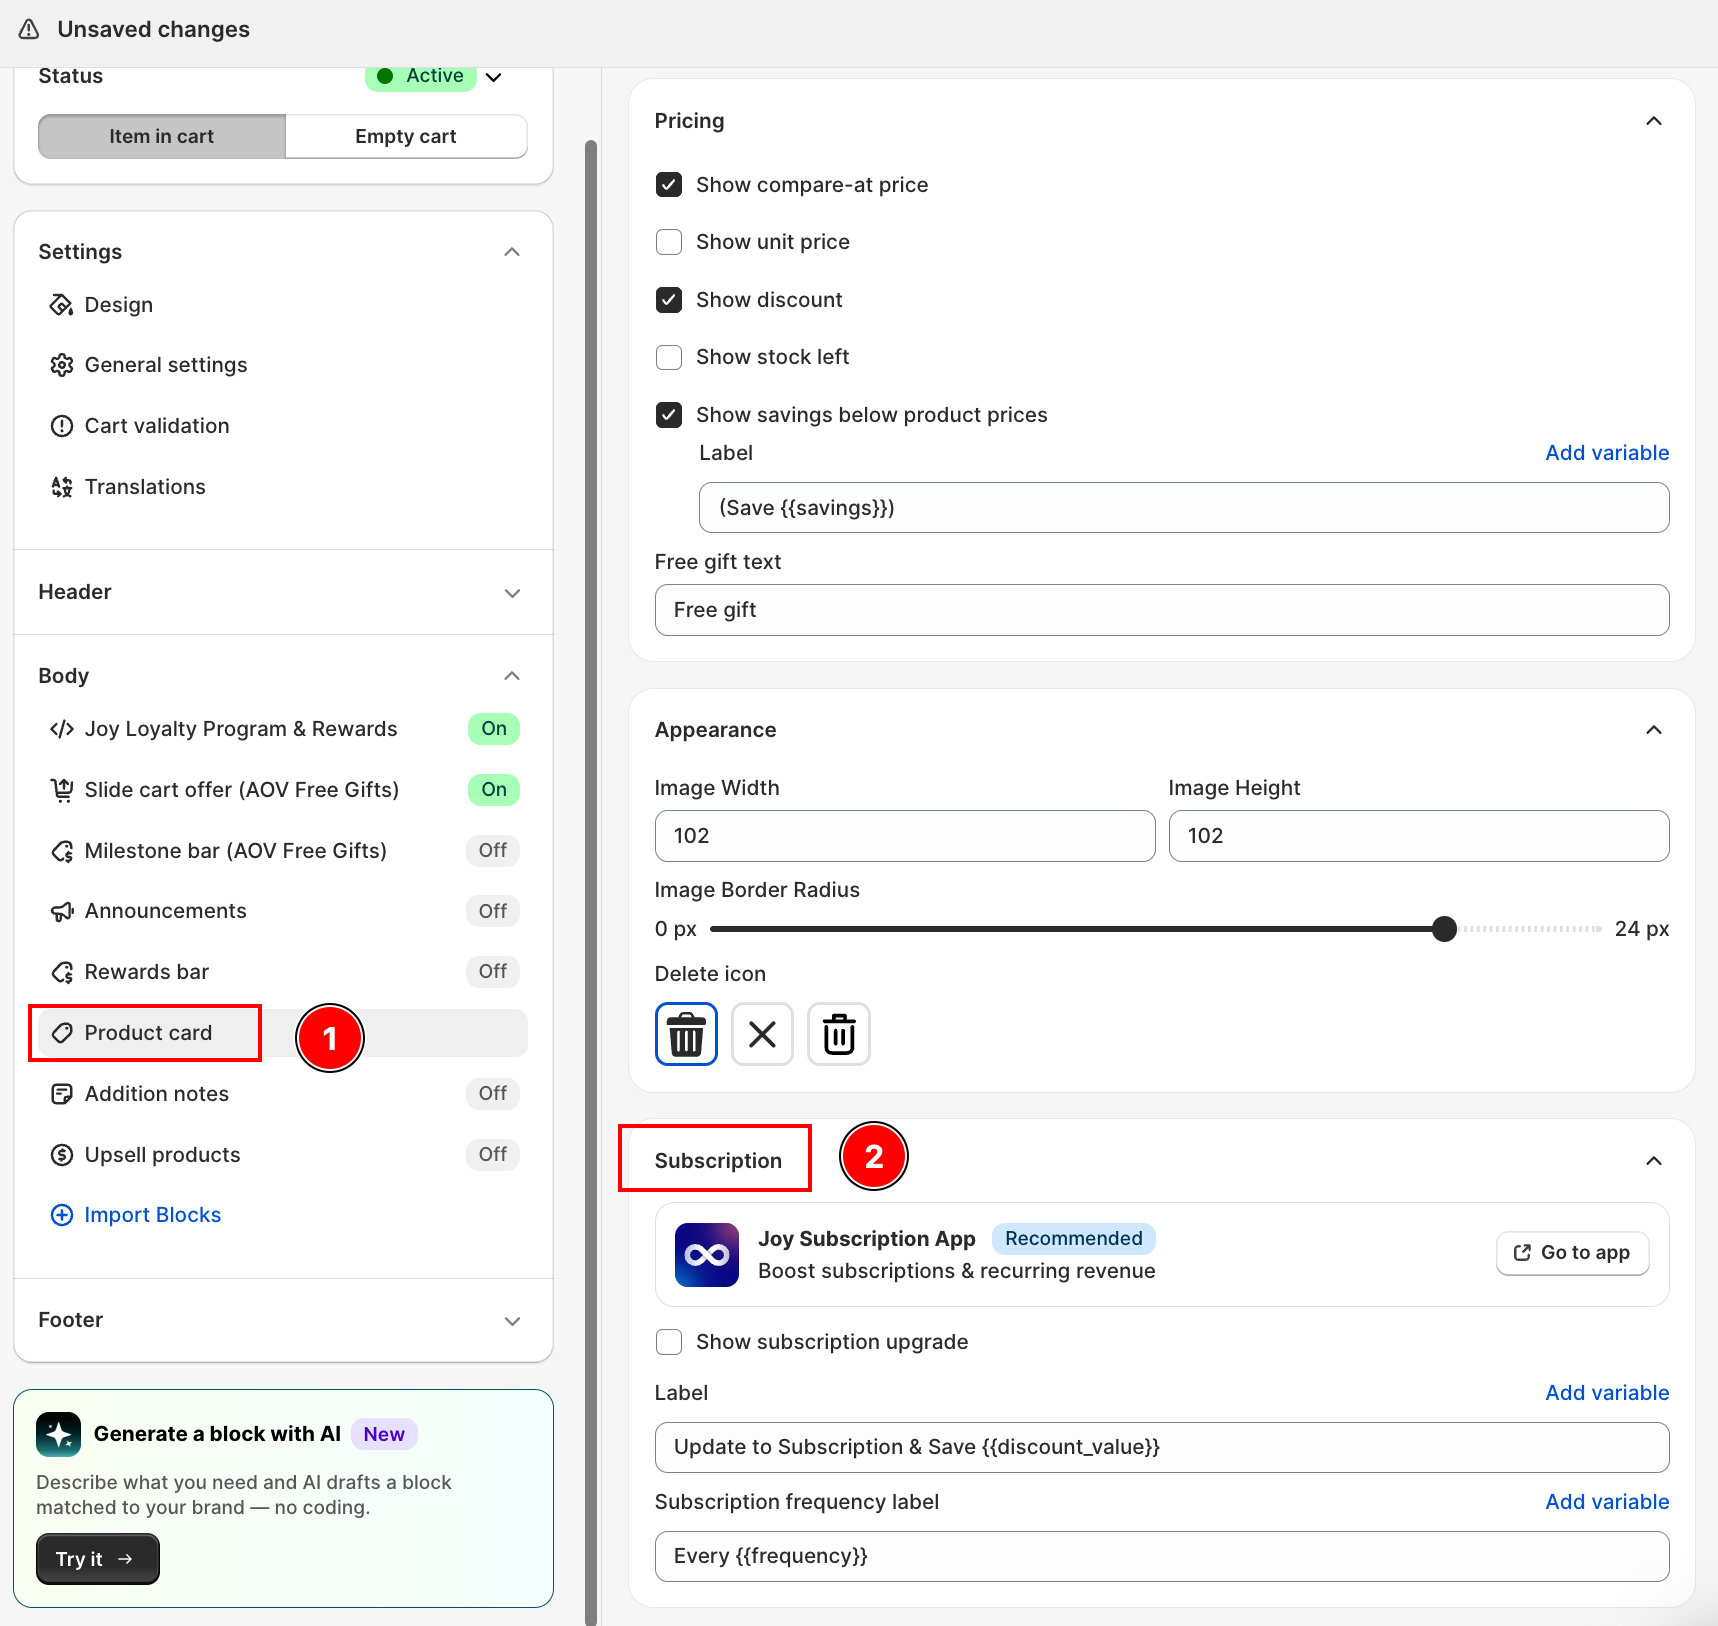Click the Image Height input field

[1419, 836]
